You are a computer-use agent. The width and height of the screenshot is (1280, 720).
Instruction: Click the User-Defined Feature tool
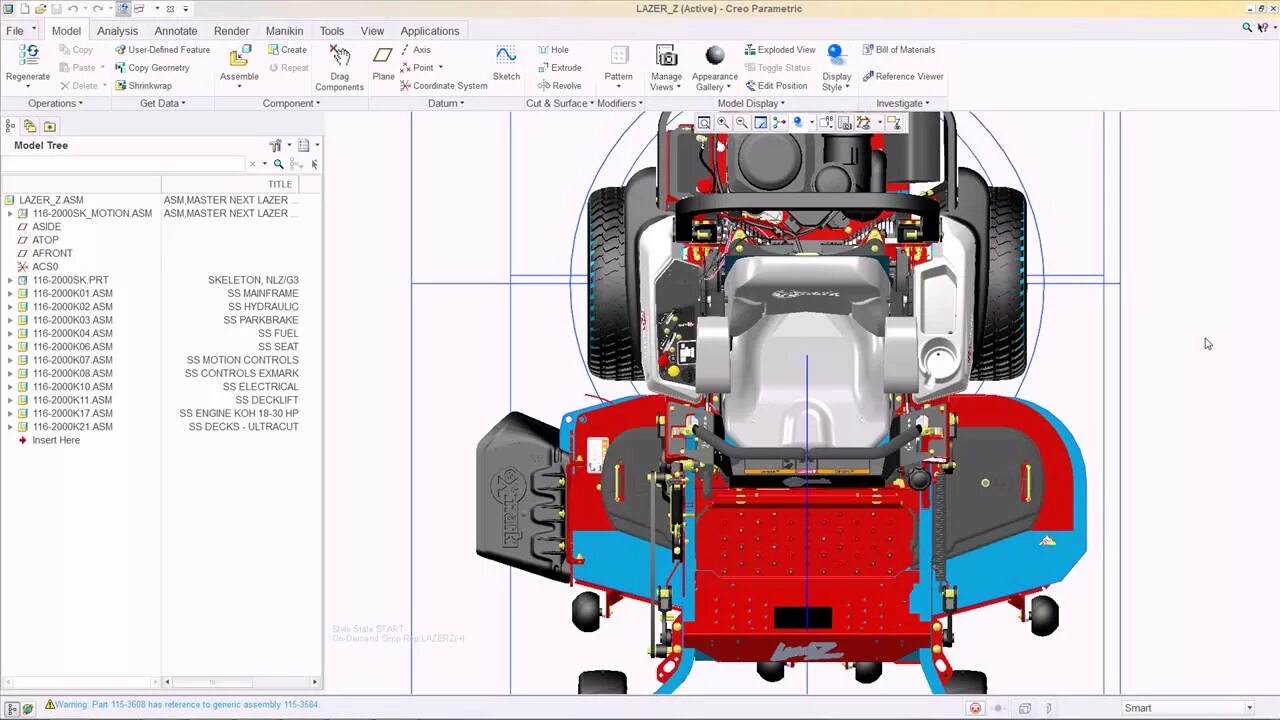coord(162,50)
